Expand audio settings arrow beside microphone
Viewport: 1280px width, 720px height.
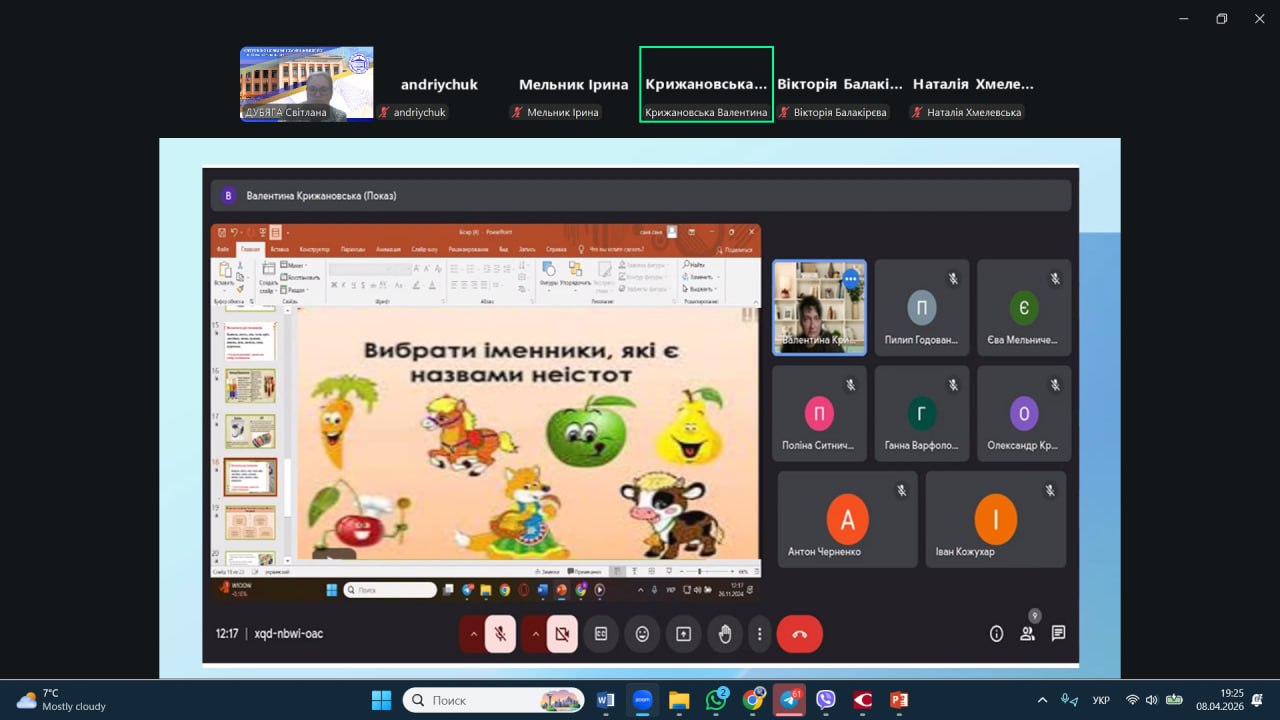(474, 634)
